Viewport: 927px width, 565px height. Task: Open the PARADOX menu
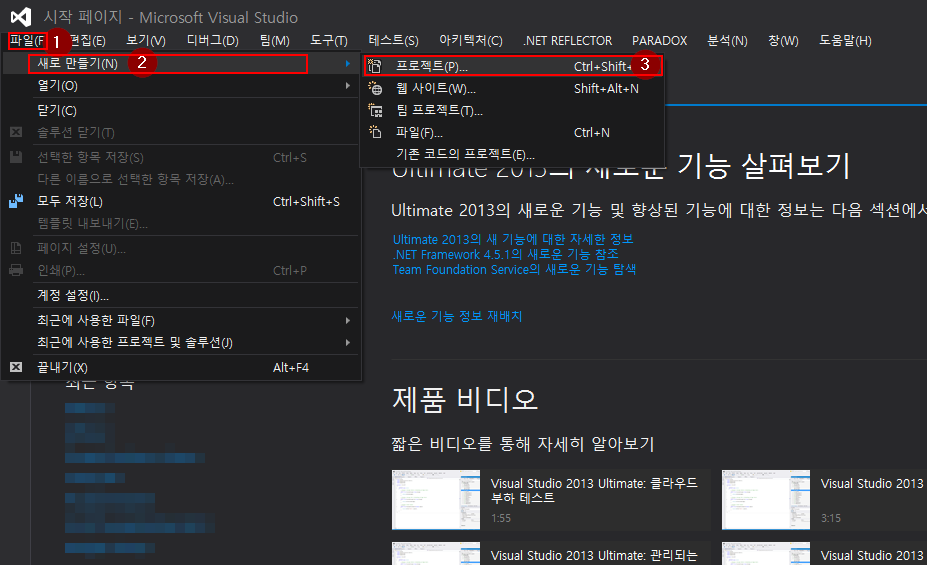660,41
